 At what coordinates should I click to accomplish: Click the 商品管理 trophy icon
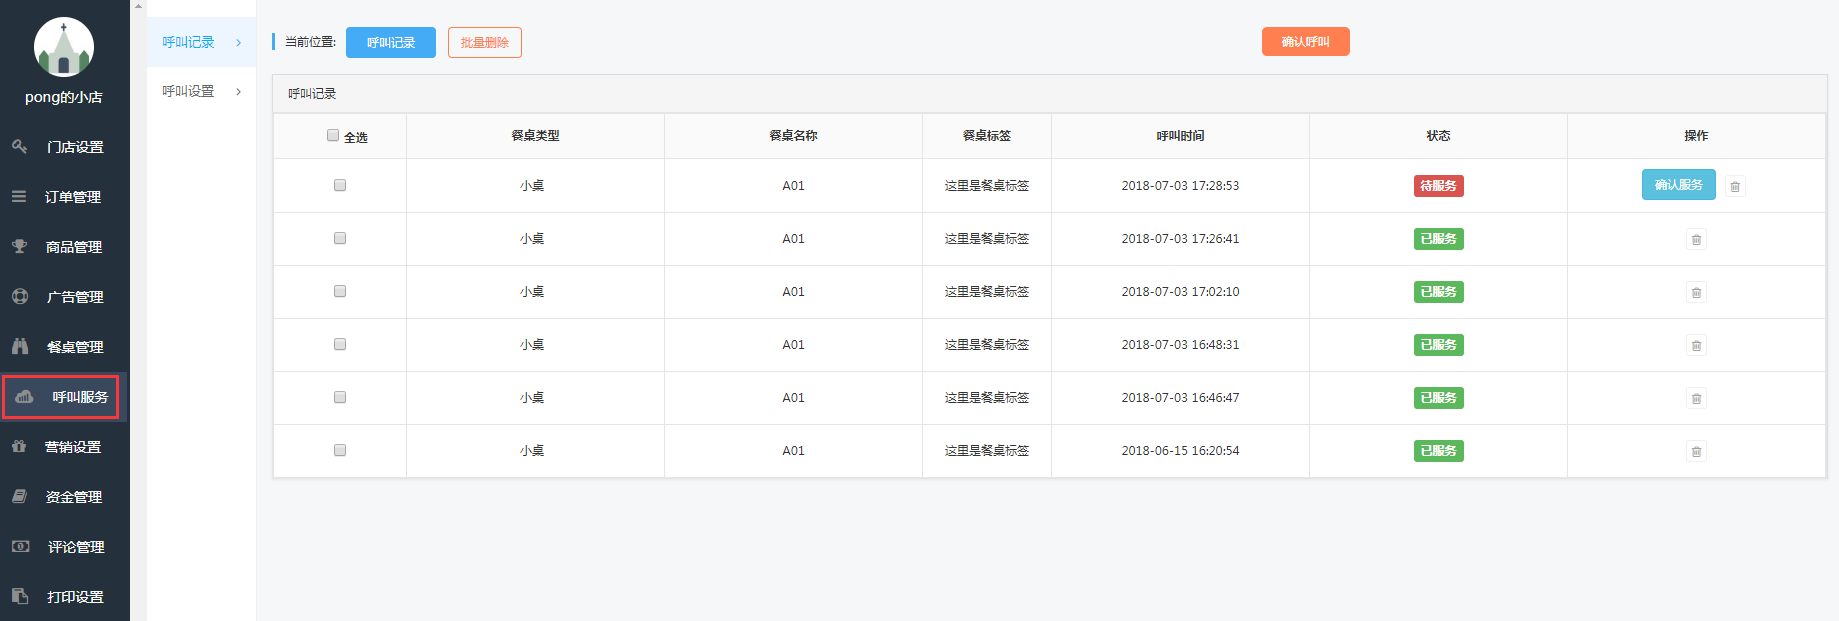(19, 247)
